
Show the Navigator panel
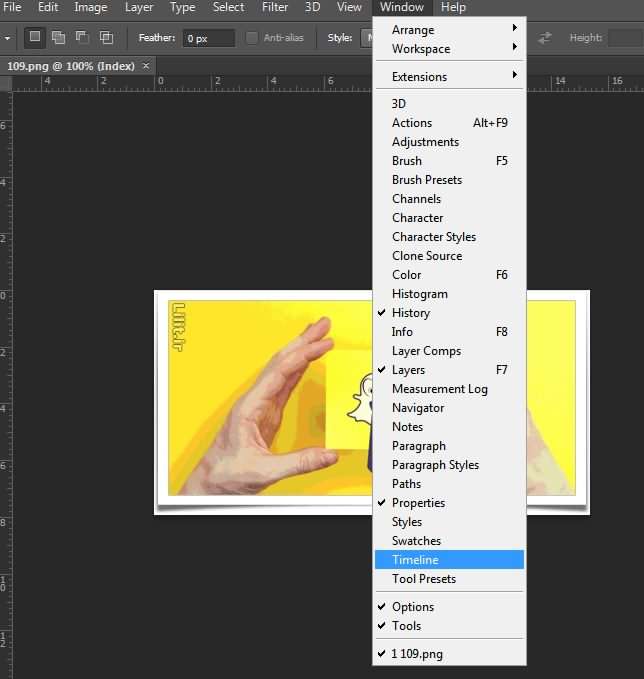pos(450,408)
